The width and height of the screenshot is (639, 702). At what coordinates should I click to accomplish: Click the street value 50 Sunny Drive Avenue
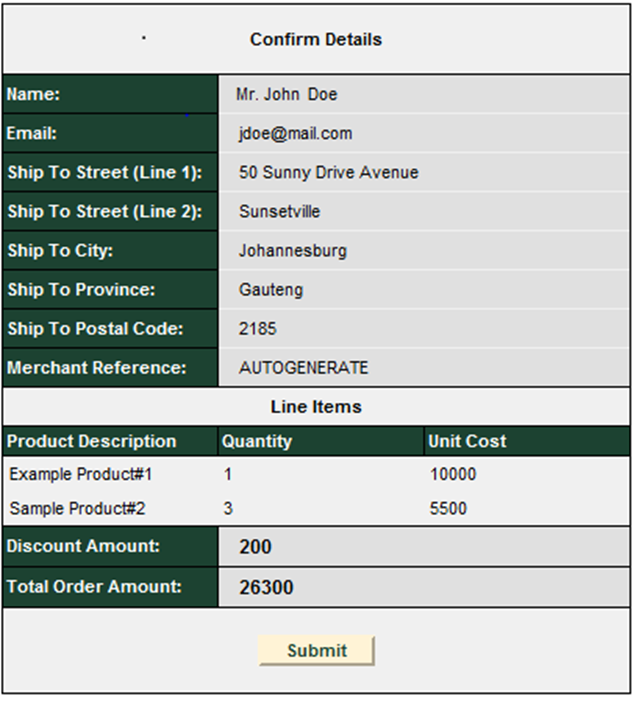pos(328,173)
